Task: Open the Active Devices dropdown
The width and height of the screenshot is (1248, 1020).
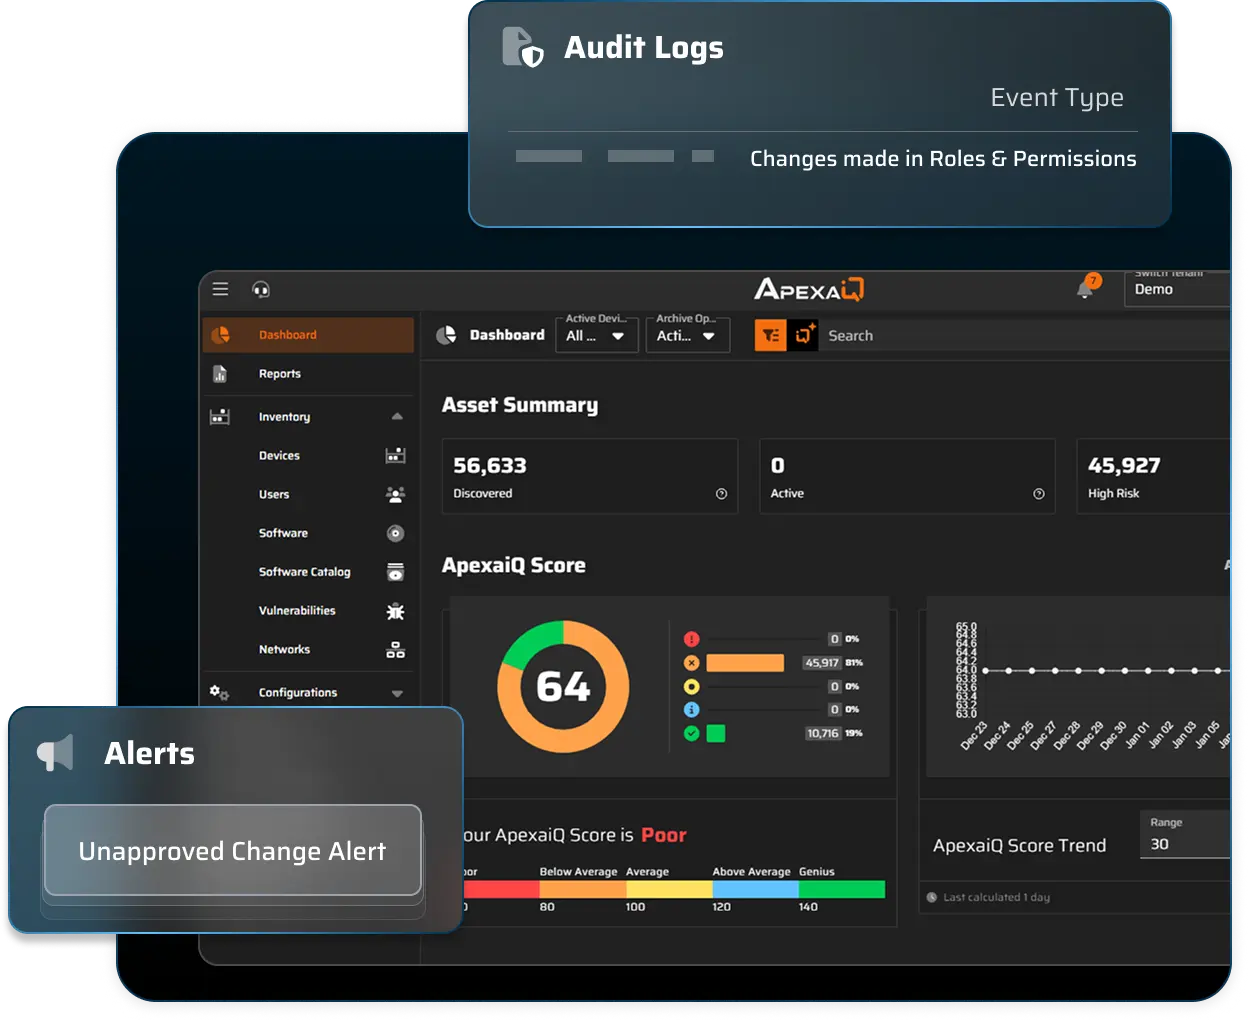Action: [596, 336]
